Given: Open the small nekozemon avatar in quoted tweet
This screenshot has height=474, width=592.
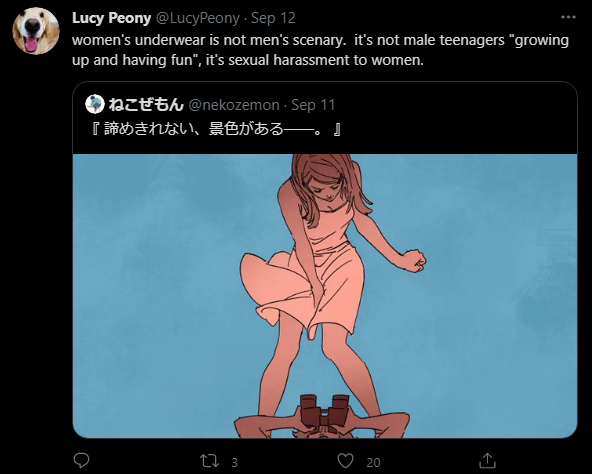Looking at the screenshot, I should (94, 104).
